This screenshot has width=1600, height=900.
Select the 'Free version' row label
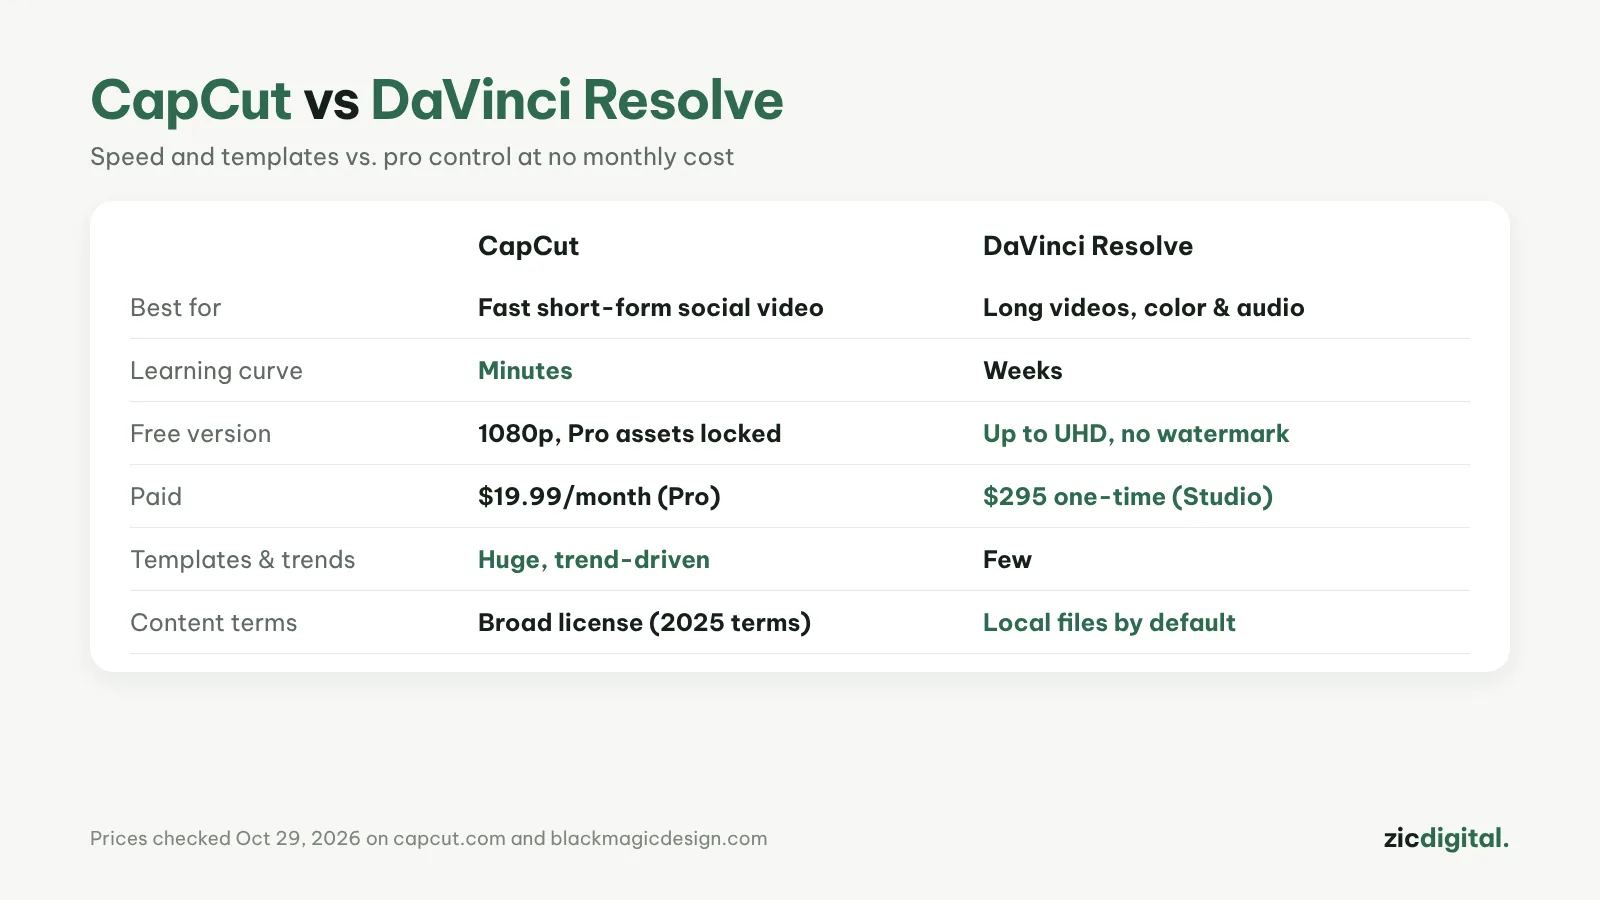coord(201,434)
